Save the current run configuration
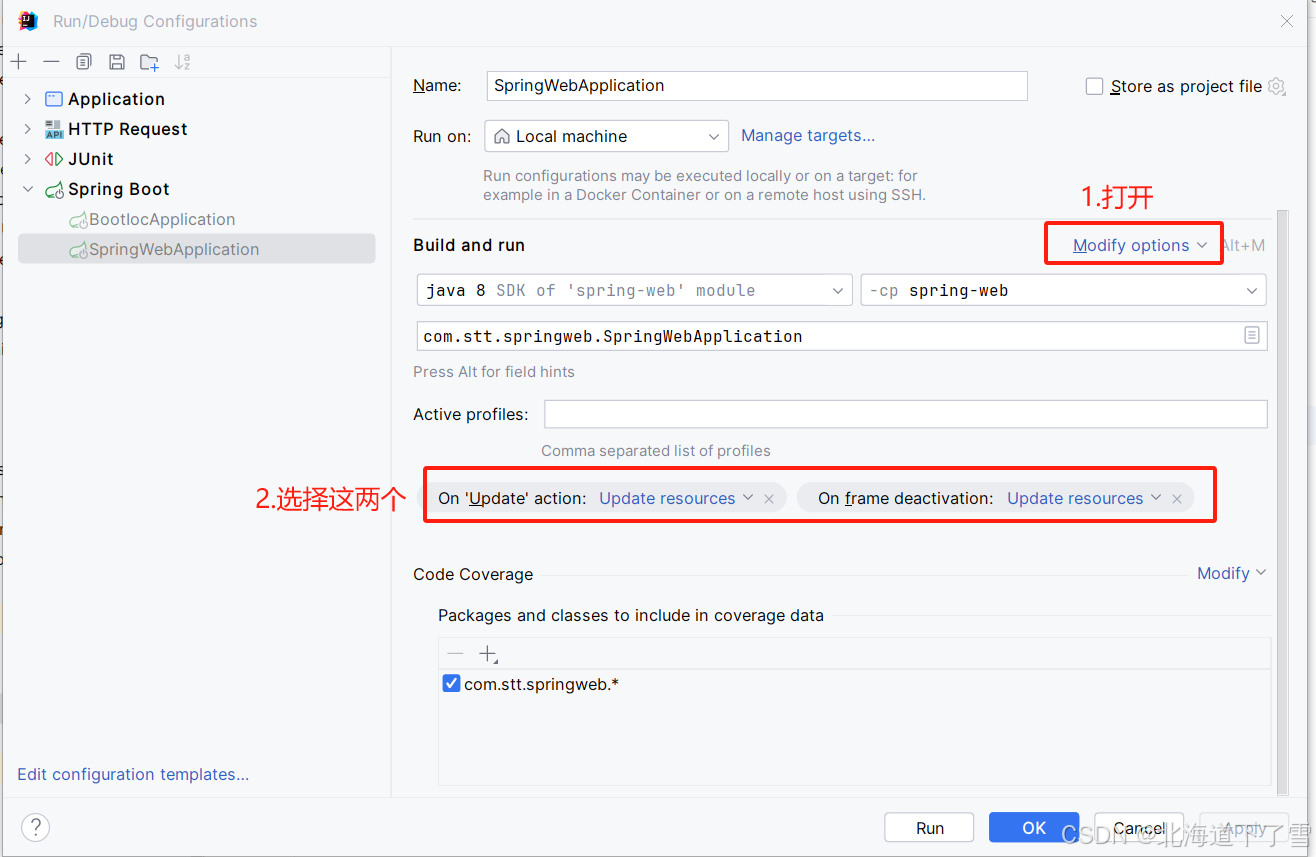The height and width of the screenshot is (857, 1316). [116, 61]
